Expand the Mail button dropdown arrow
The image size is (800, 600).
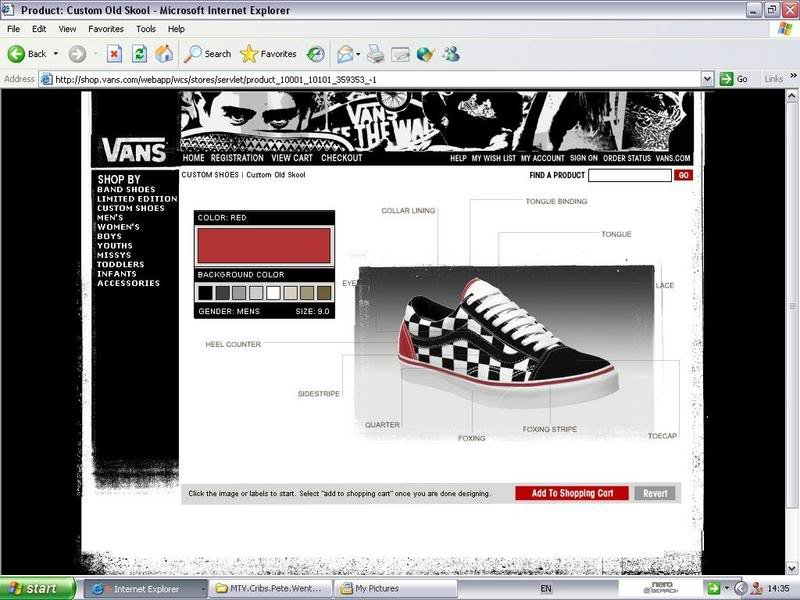[x=358, y=54]
